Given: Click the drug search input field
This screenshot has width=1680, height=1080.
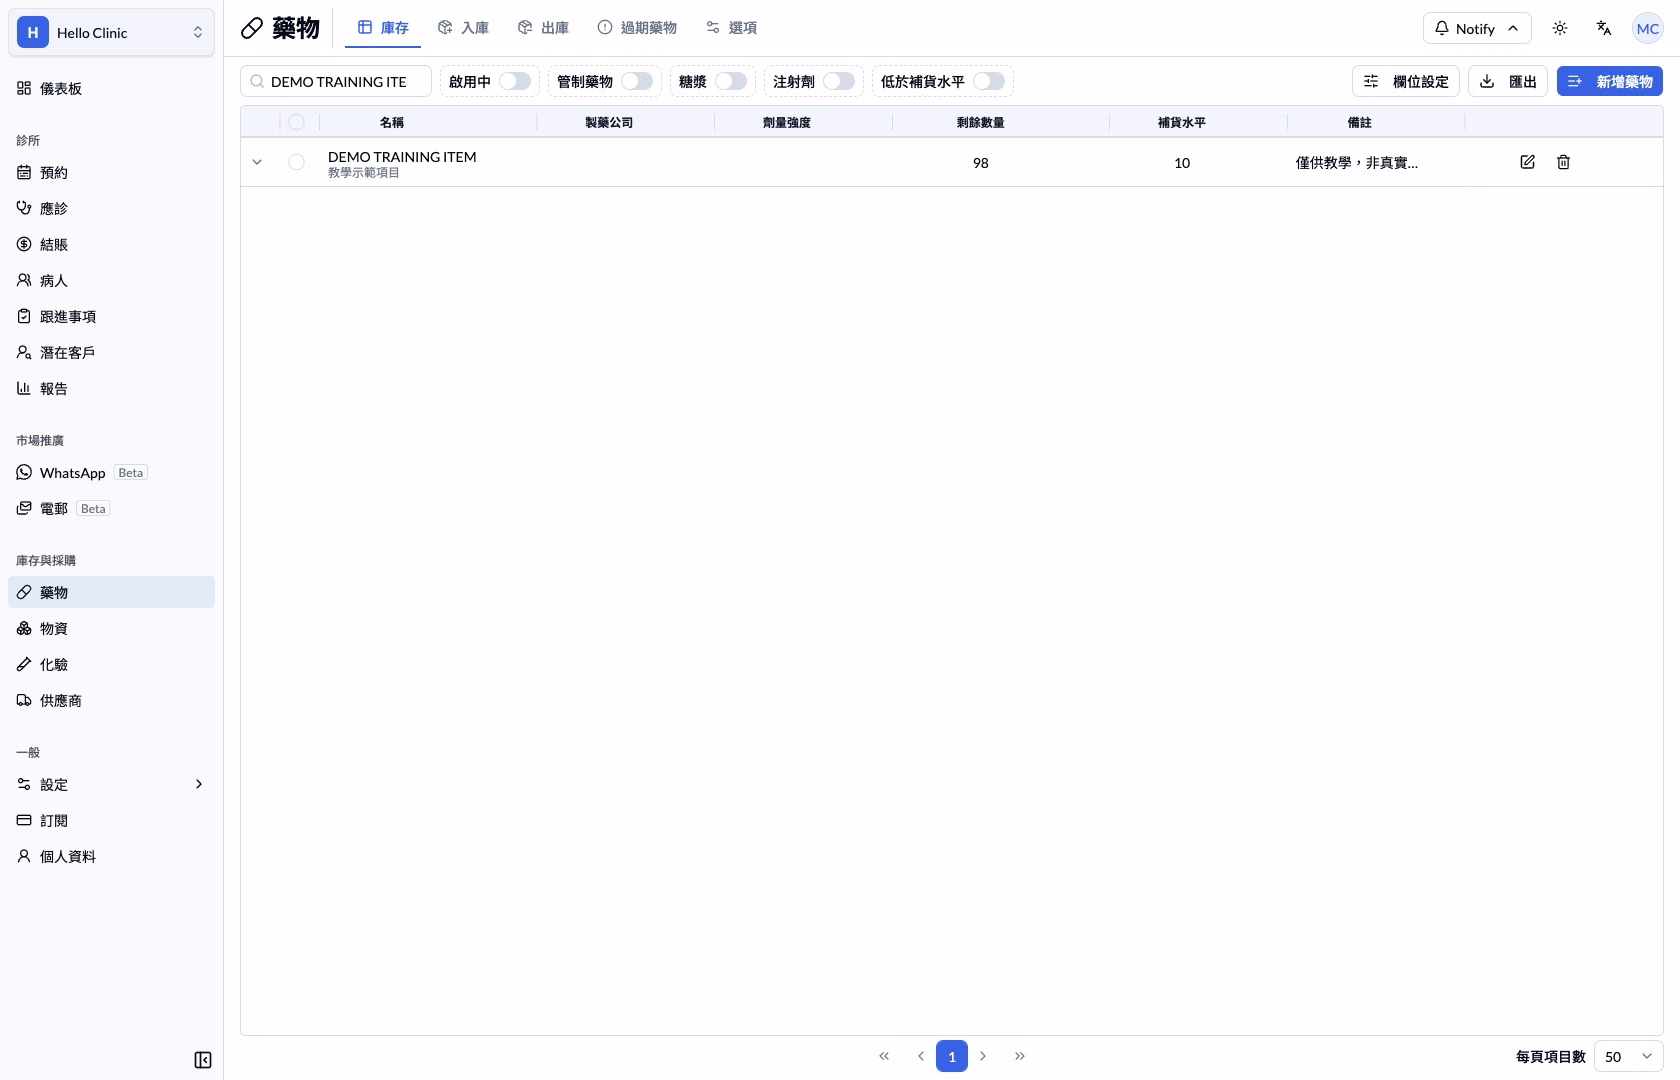Looking at the screenshot, I should point(336,81).
